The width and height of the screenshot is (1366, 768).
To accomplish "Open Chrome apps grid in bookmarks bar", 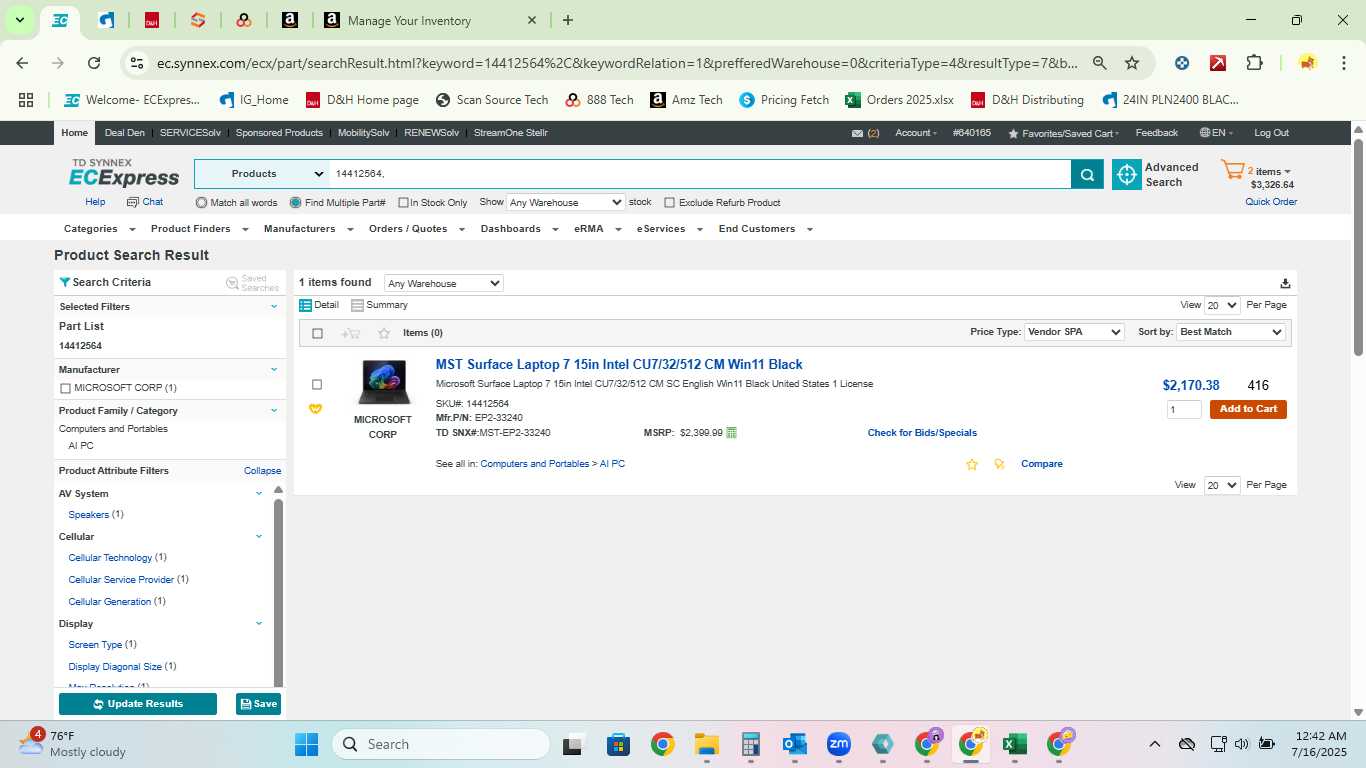I will (x=26, y=100).
